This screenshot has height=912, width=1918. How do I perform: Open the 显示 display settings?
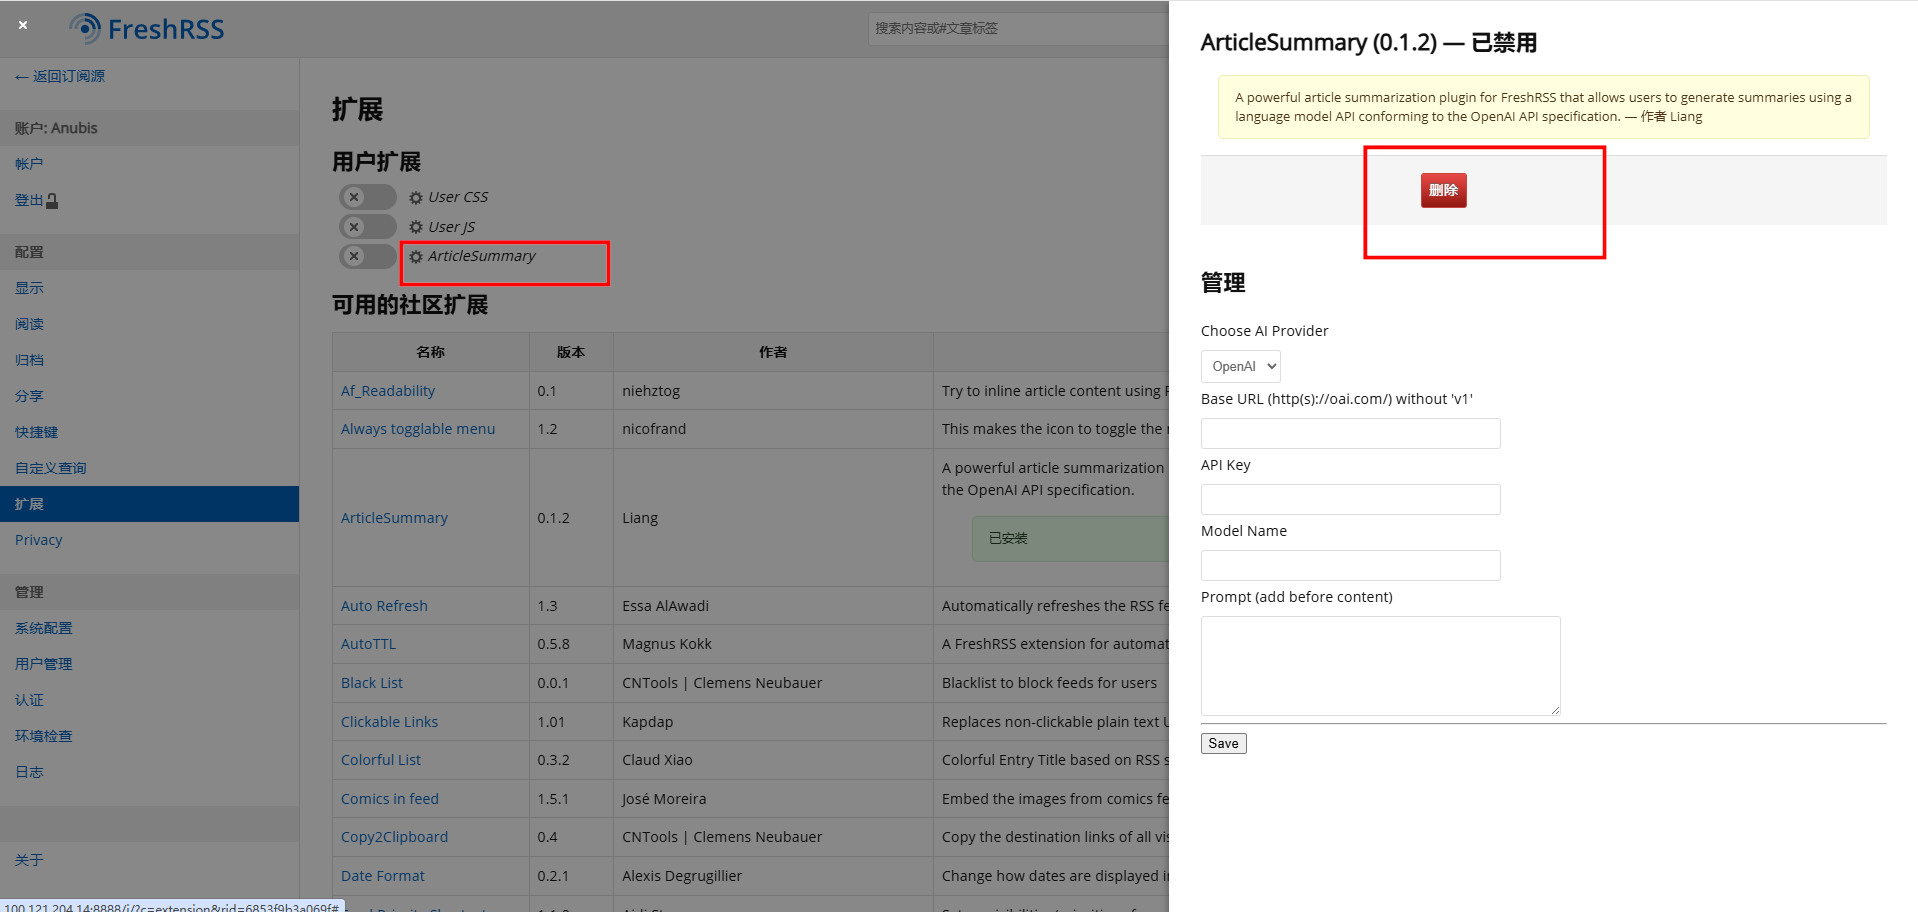coord(29,288)
